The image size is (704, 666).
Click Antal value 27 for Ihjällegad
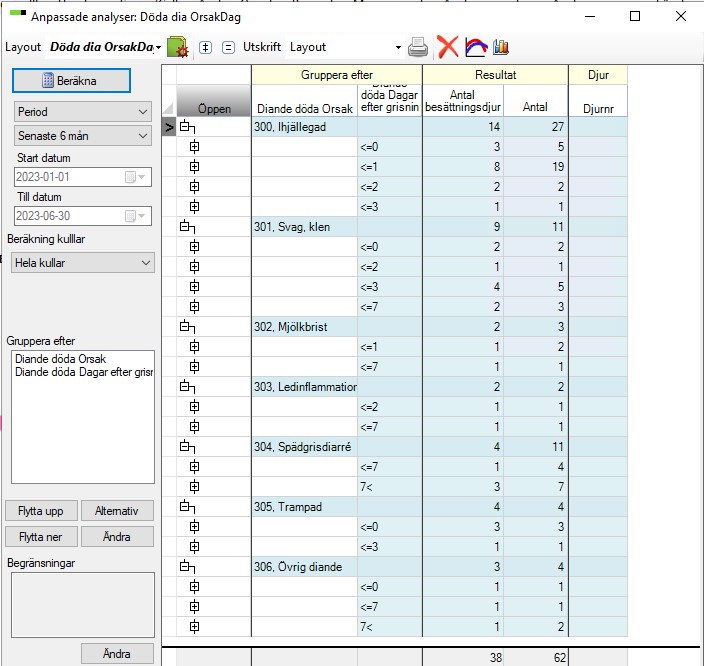[536, 127]
